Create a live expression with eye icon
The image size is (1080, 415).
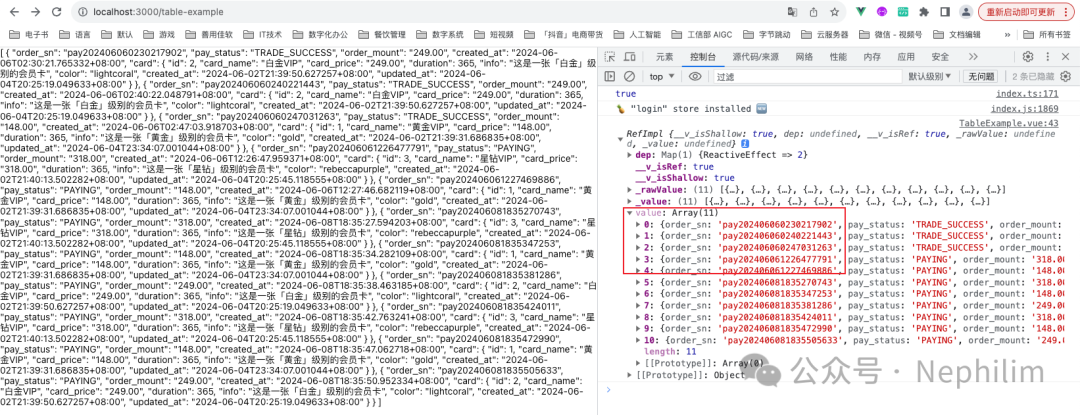(x=695, y=76)
